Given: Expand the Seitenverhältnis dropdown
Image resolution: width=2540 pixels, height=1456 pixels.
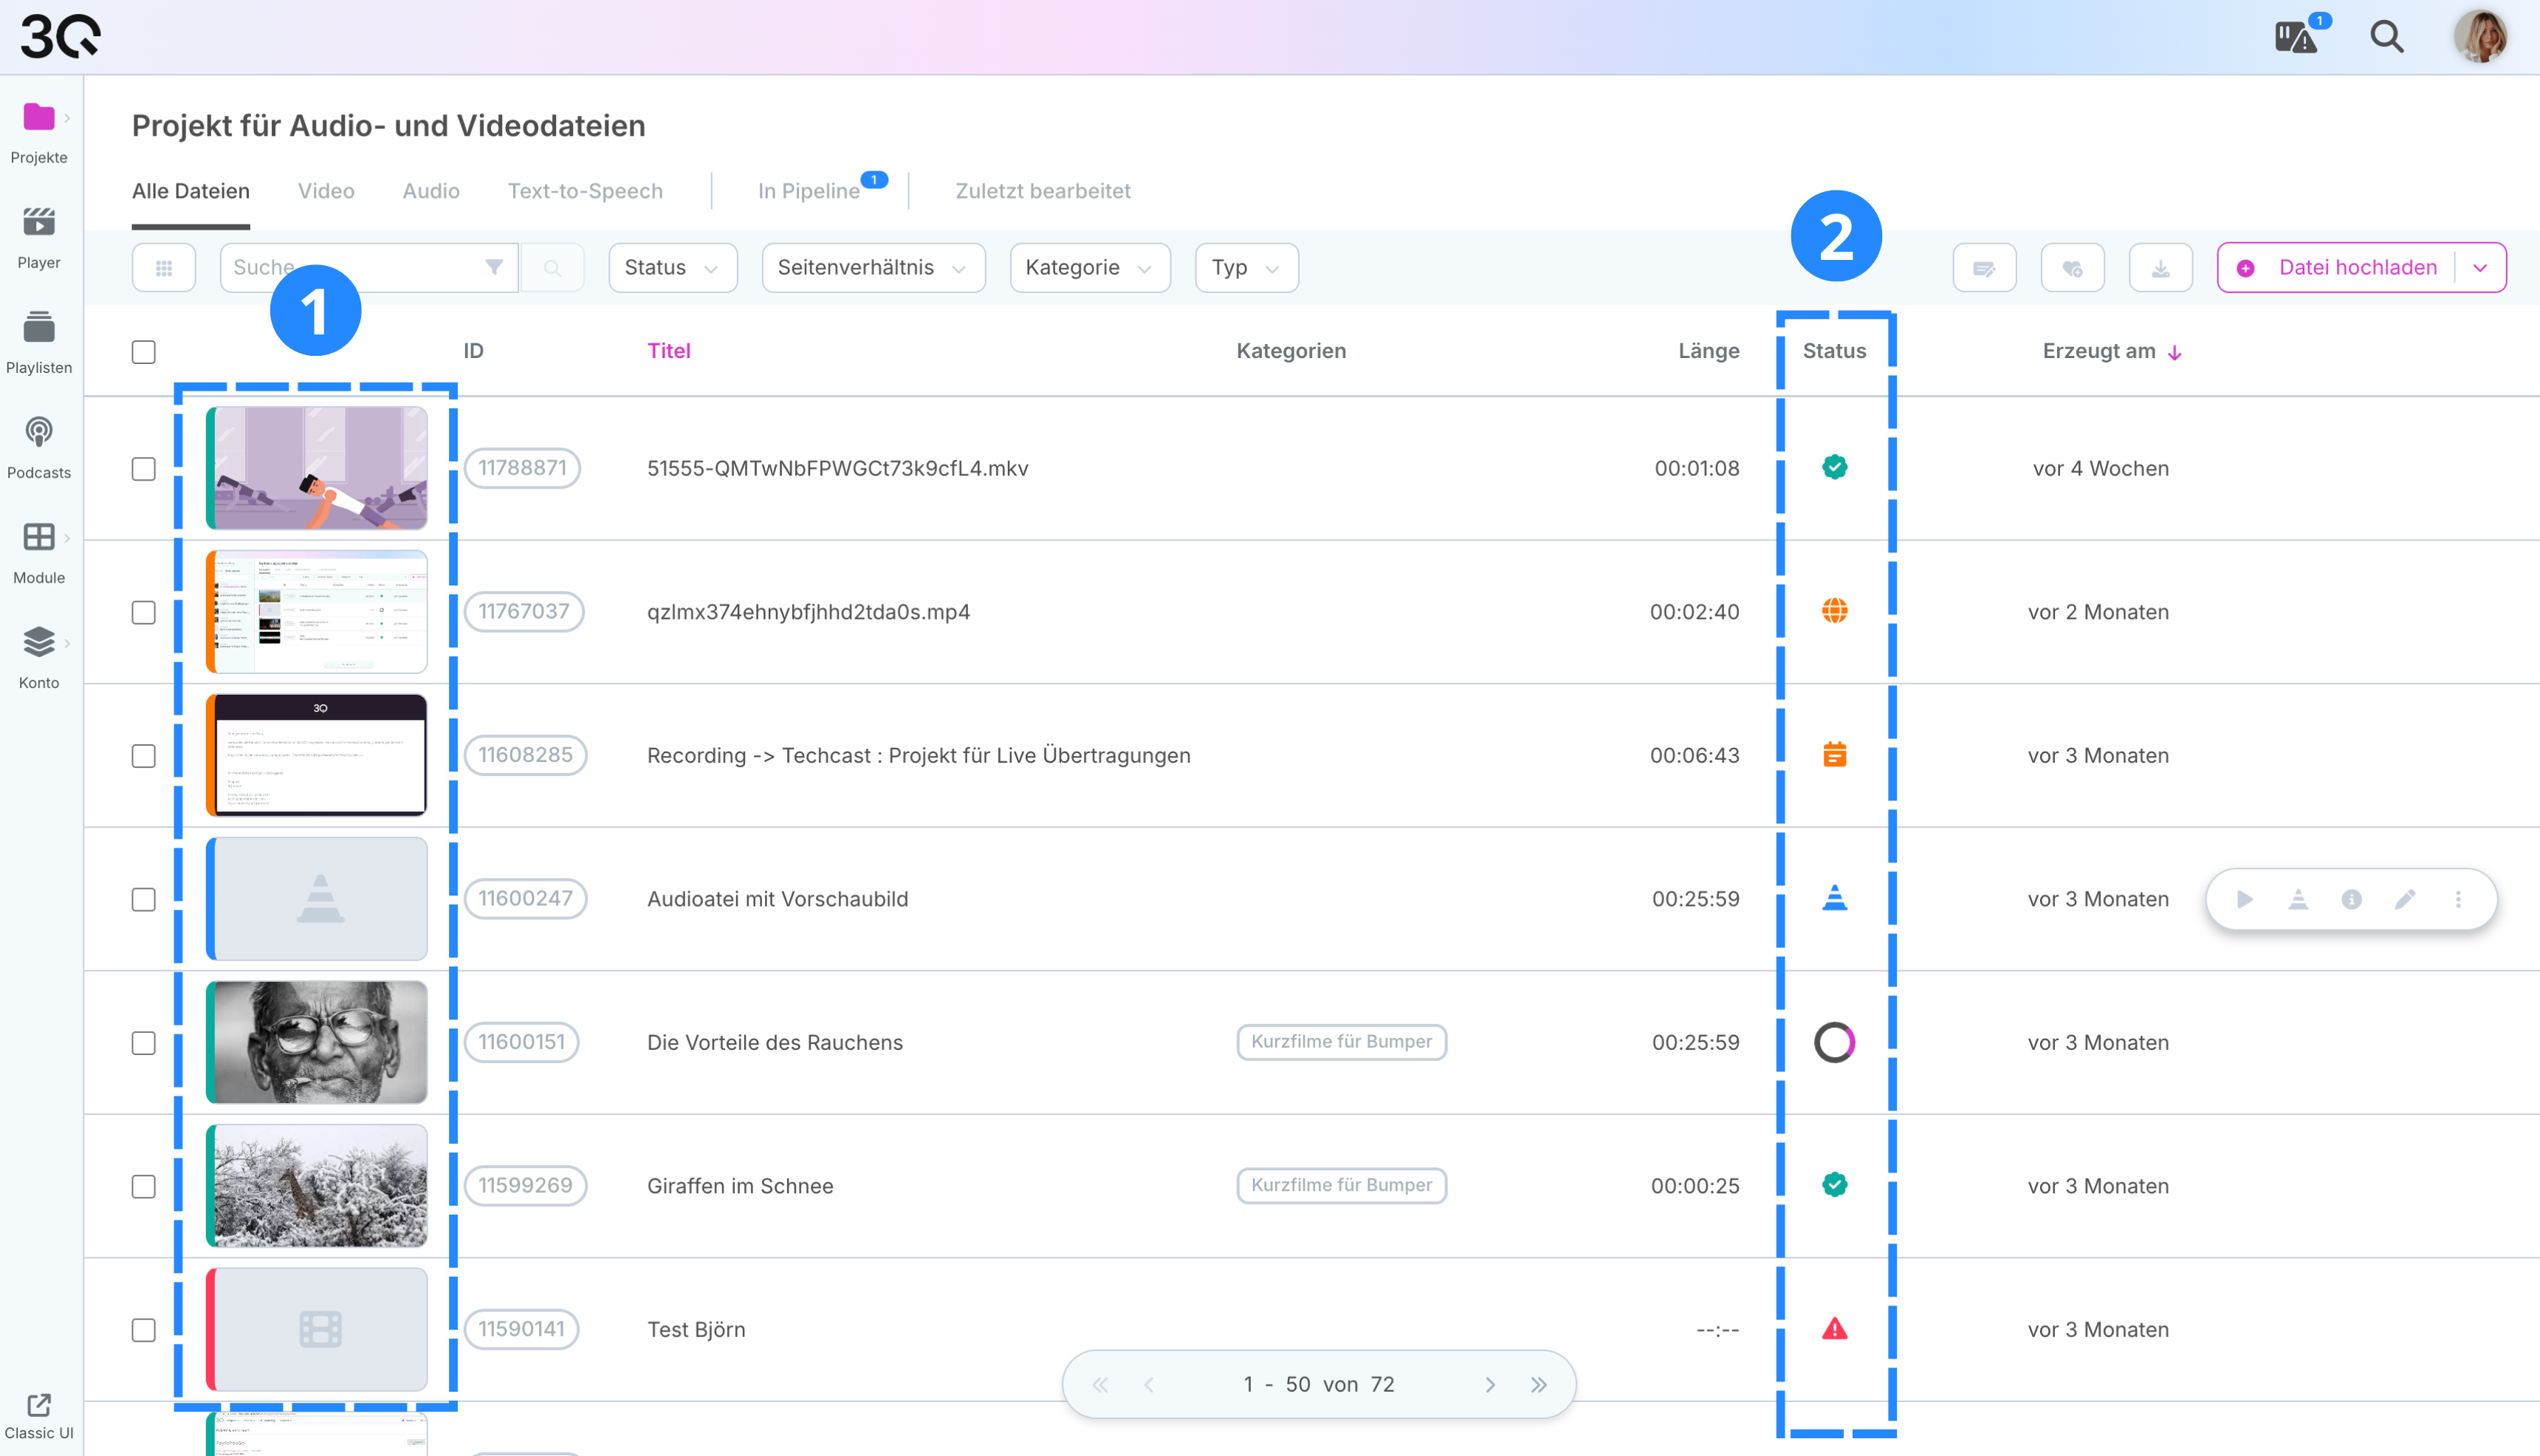Looking at the screenshot, I should (872, 268).
